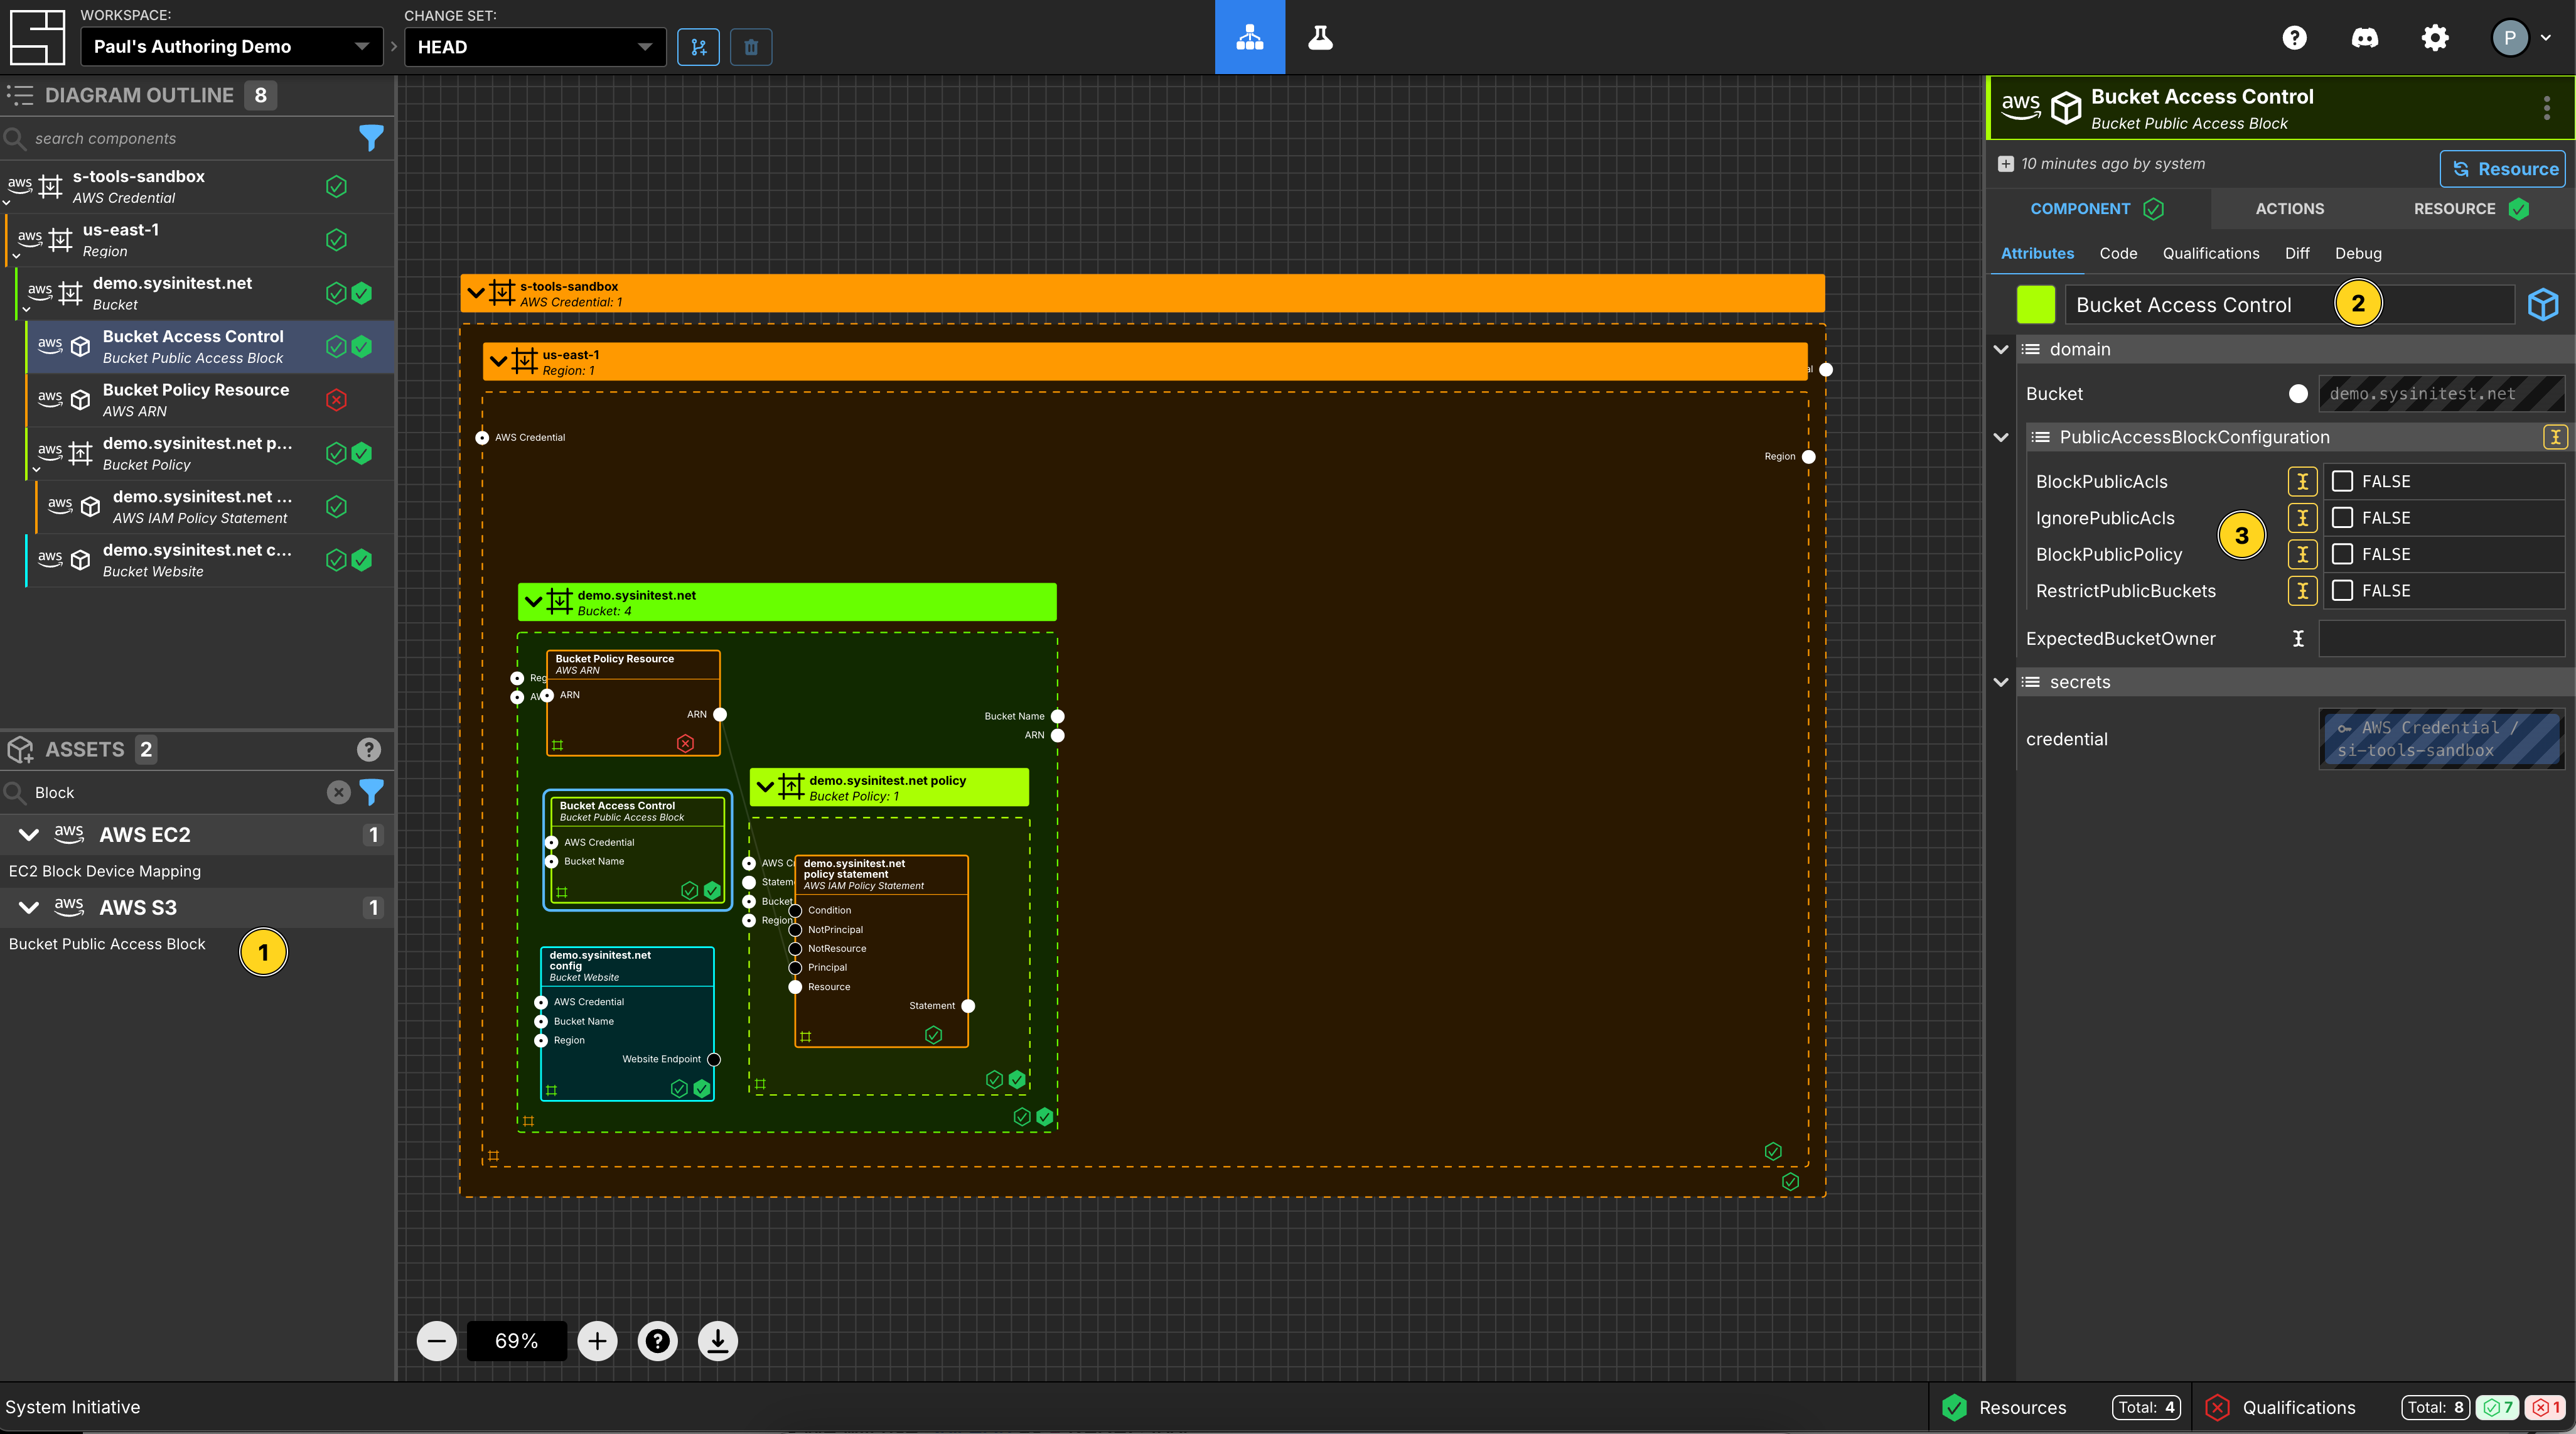Click the Resource refresh button
Image resolution: width=2576 pixels, height=1434 pixels.
2504,169
